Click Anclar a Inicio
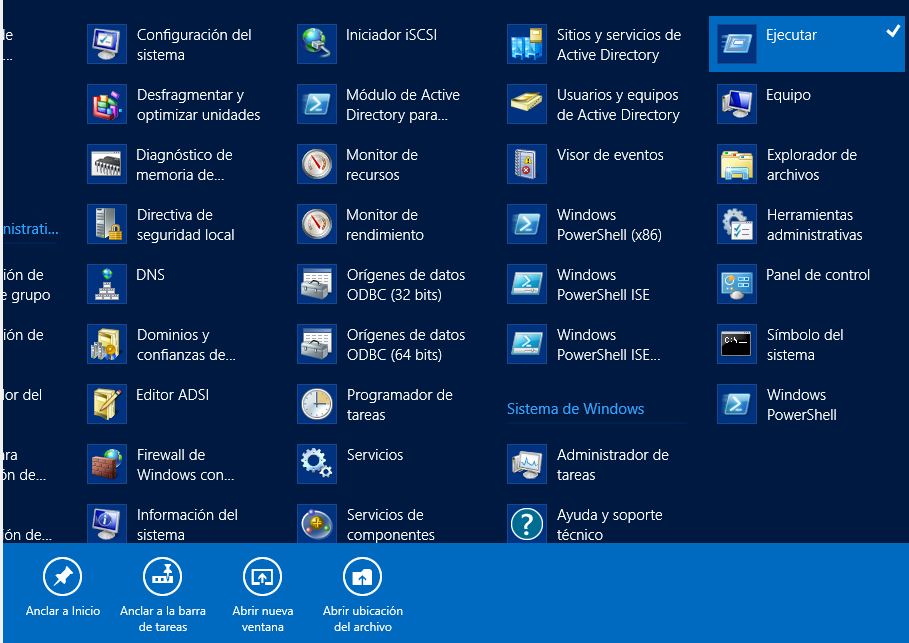 click(62, 590)
